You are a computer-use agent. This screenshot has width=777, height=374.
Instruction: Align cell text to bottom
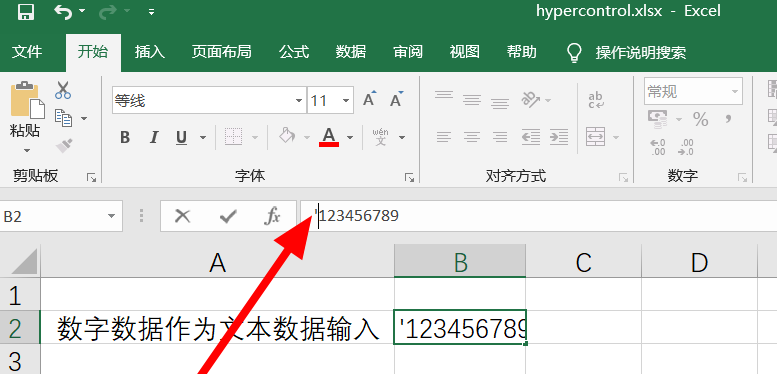(500, 104)
